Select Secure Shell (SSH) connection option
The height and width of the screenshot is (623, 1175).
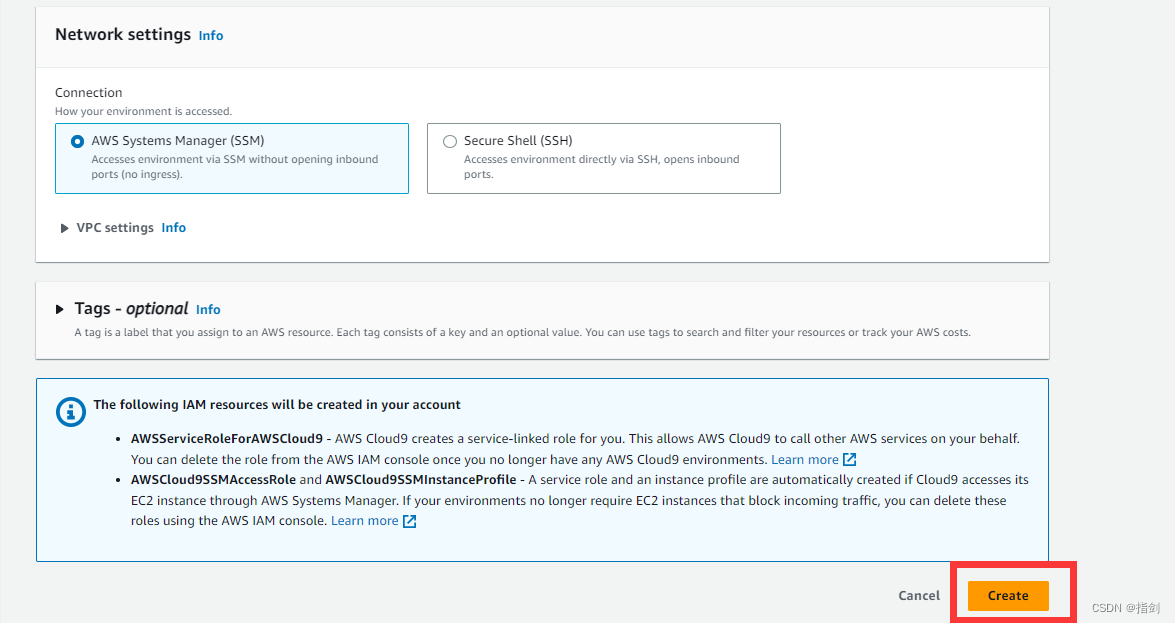(x=603, y=158)
